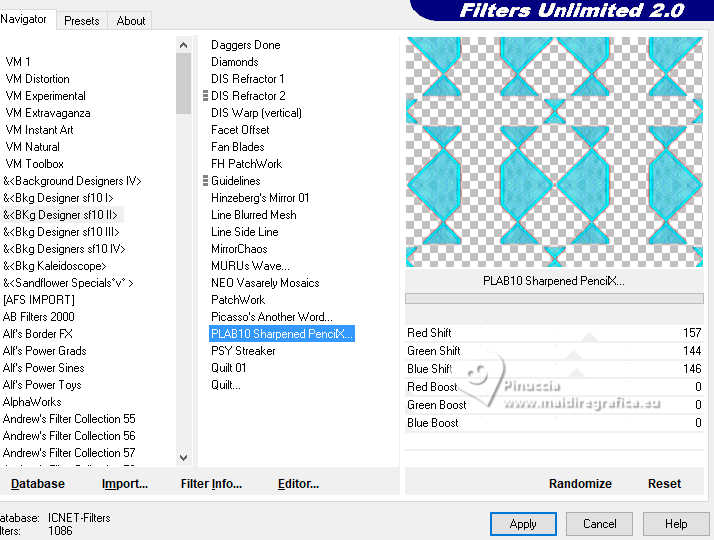This screenshot has width=714, height=540.
Task: Choose Quilt 01 filter
Action: pos(229,368)
